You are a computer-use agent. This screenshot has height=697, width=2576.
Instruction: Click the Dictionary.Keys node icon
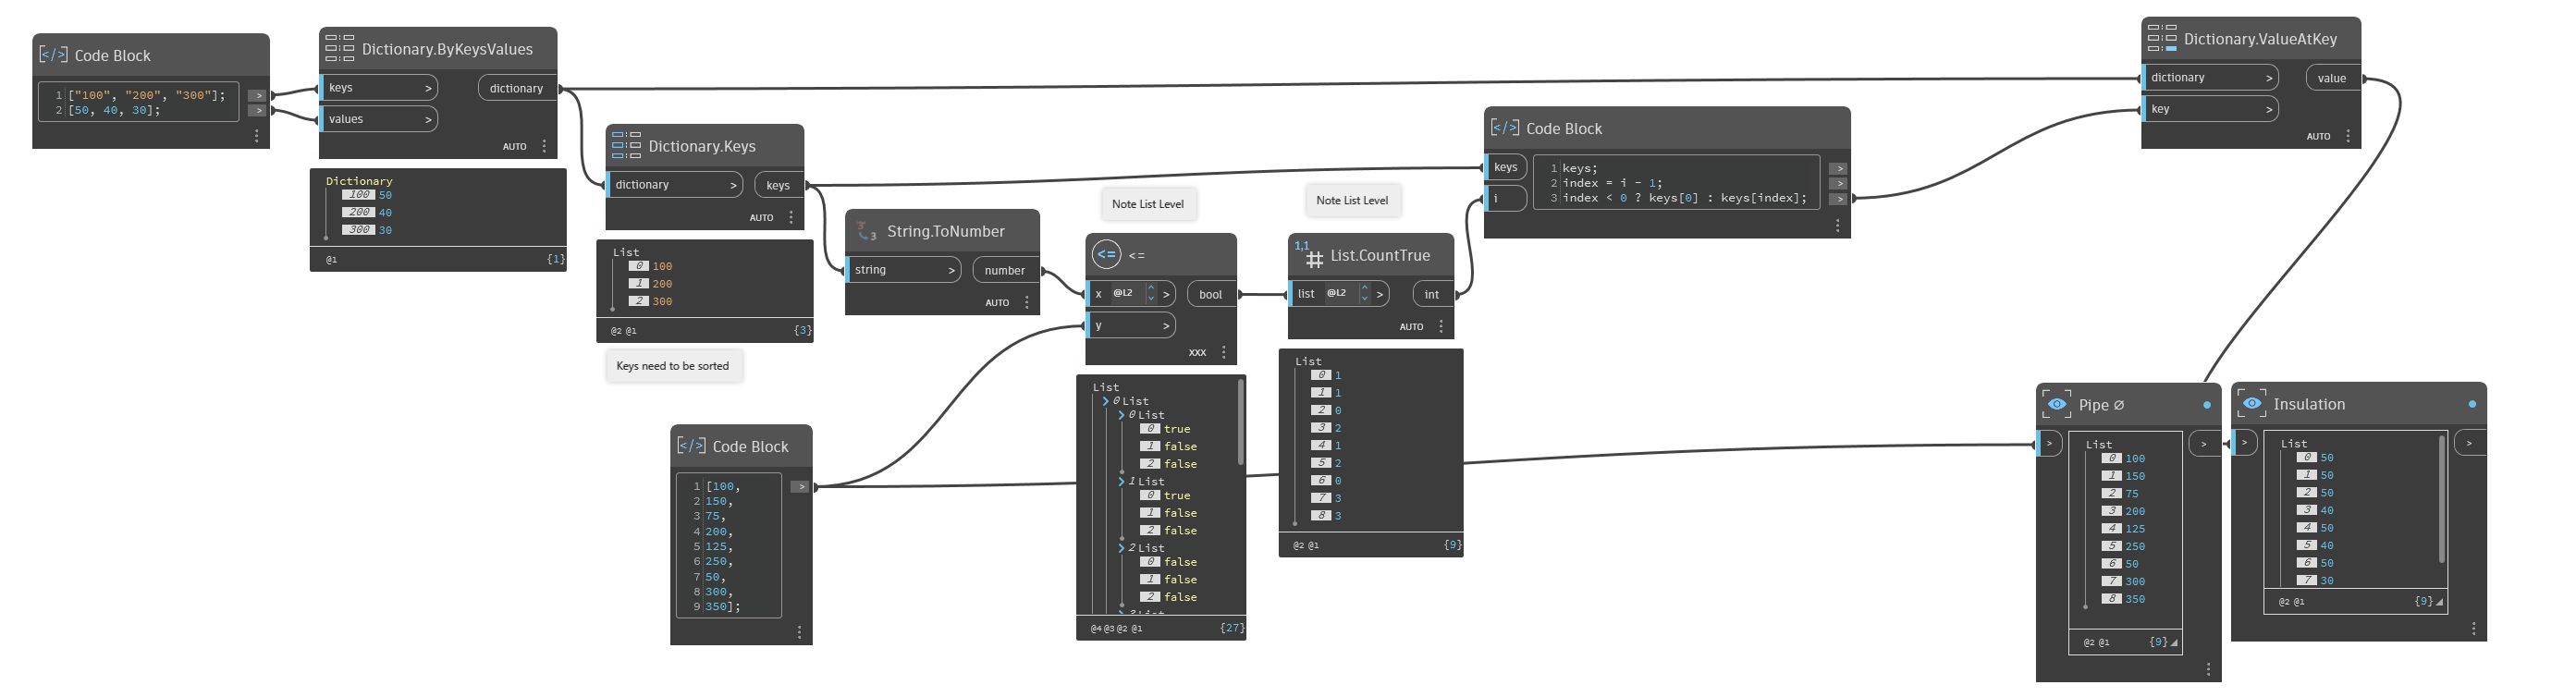click(626, 145)
